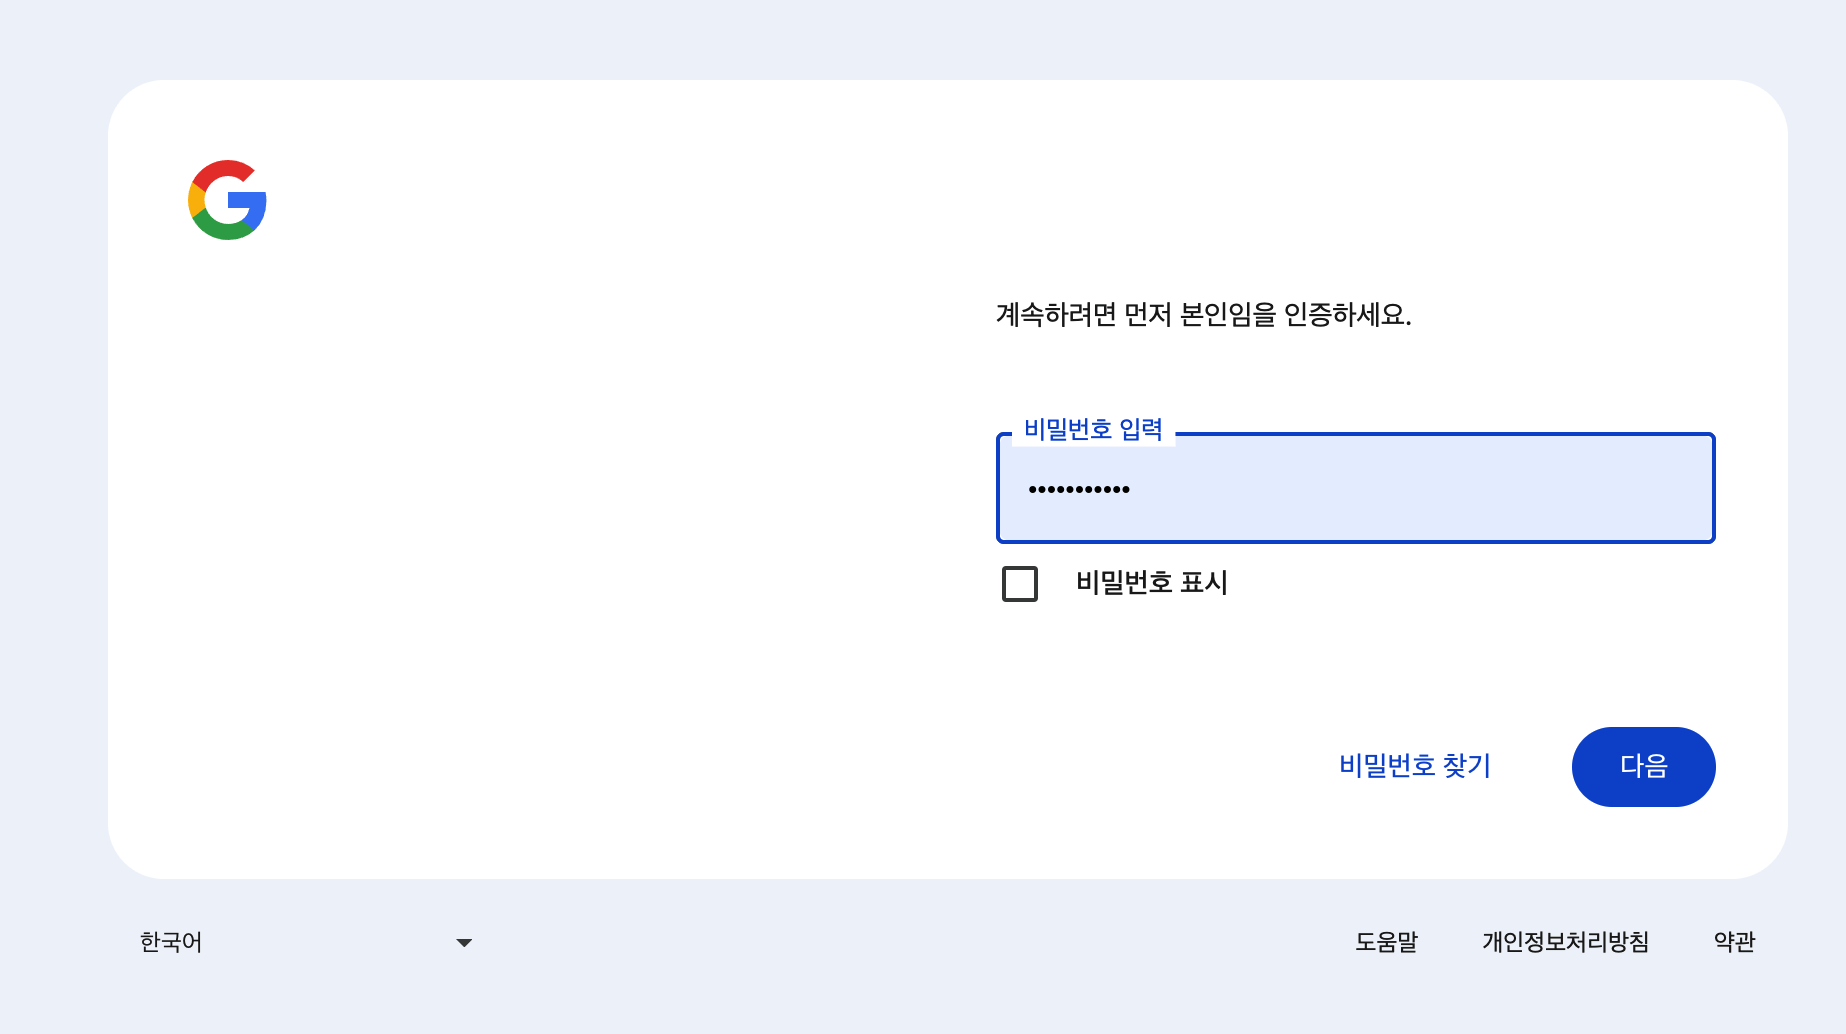The width and height of the screenshot is (1846, 1034).
Task: Select the entered password dots
Action: coord(1080,488)
